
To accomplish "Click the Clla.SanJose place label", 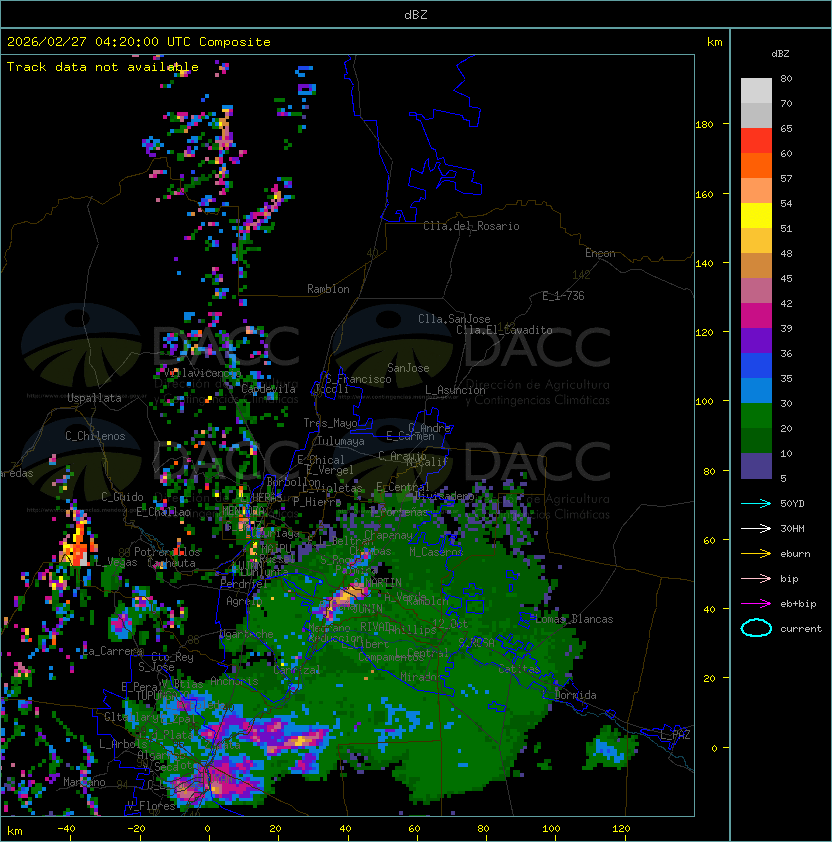I will coord(454,319).
